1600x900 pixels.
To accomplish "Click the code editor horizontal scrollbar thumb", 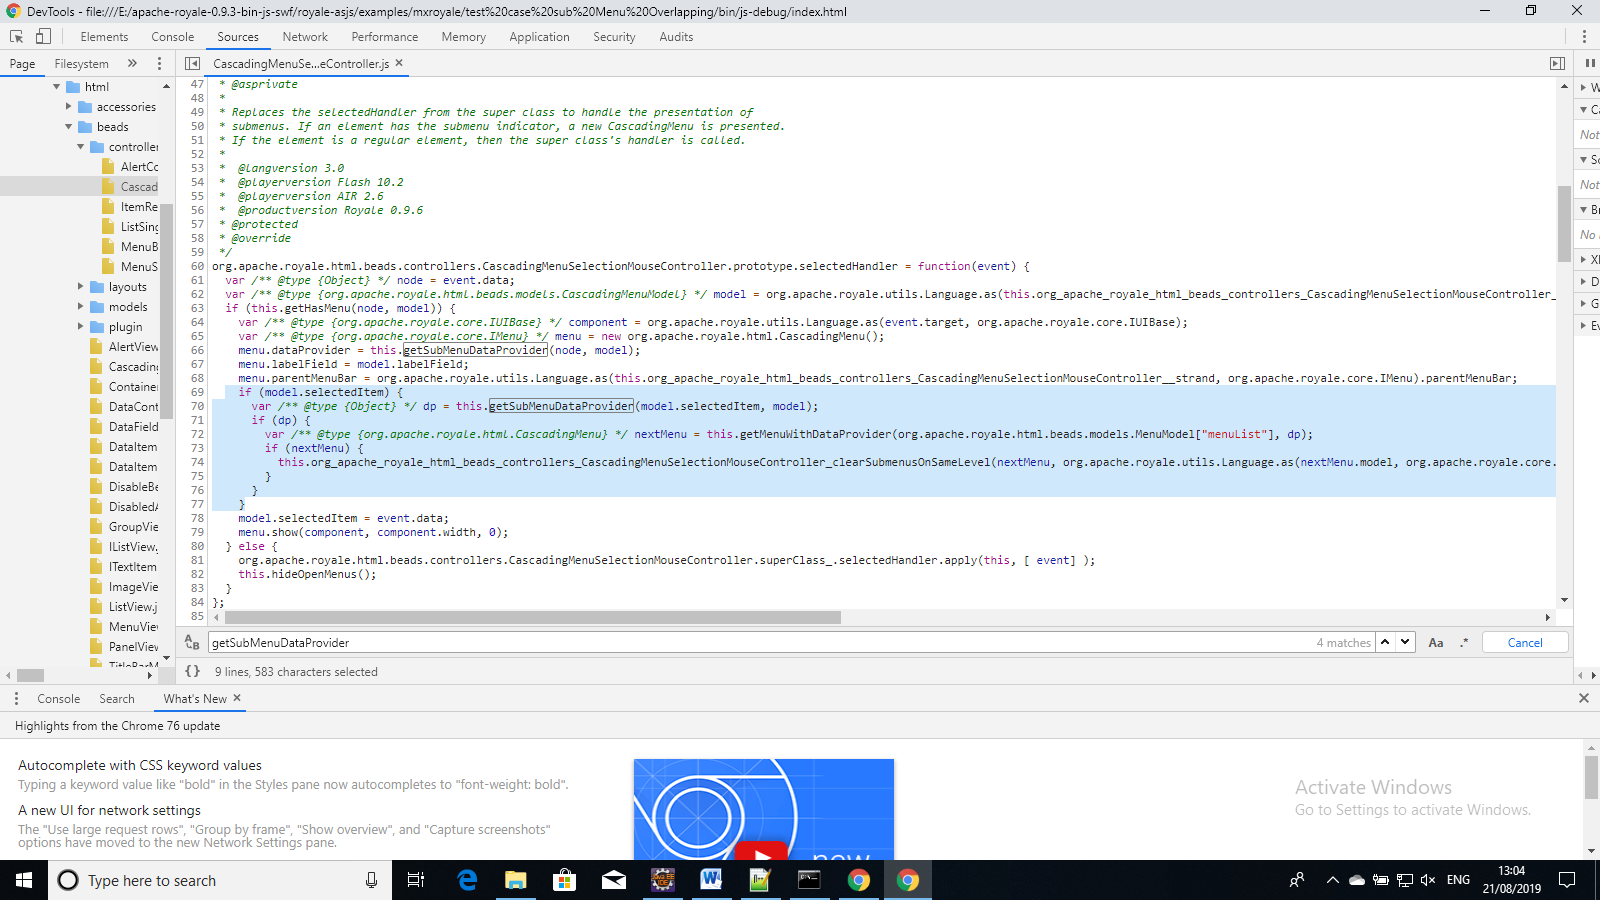I will (x=532, y=617).
